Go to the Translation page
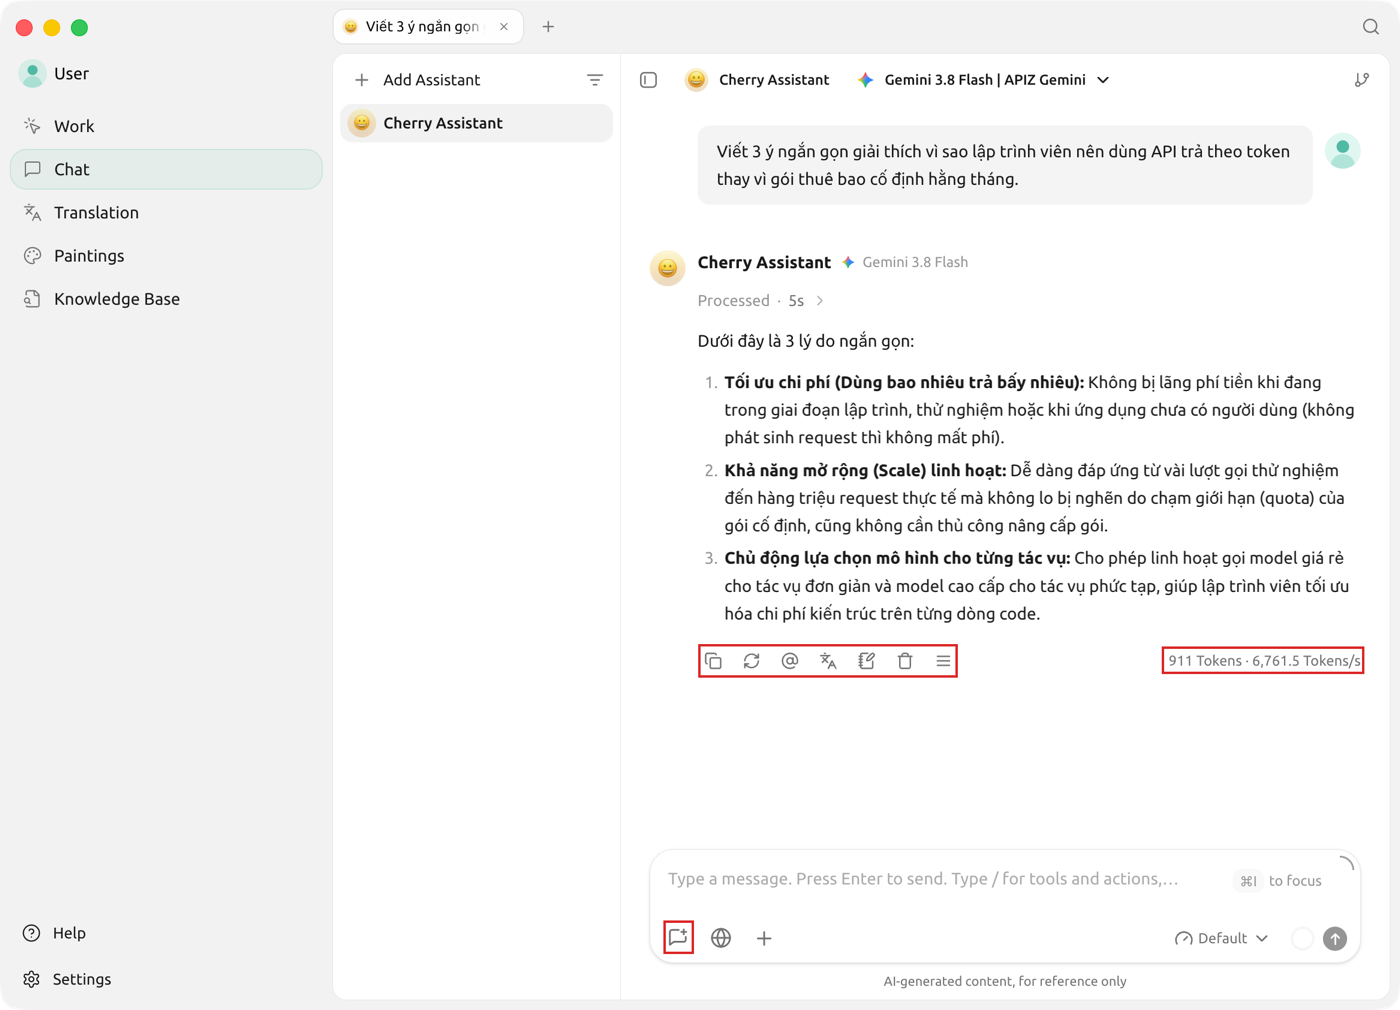The height and width of the screenshot is (1010, 1400). click(x=166, y=212)
